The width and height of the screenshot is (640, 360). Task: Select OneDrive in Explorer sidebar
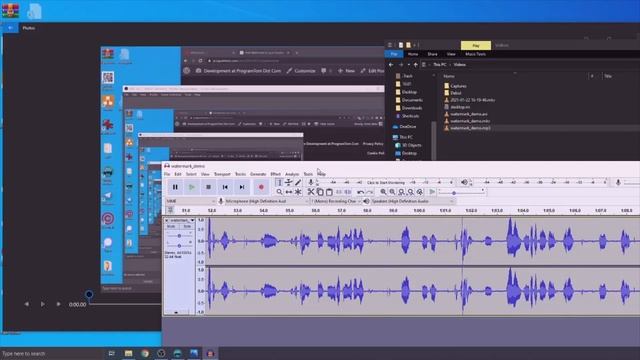tap(404, 127)
